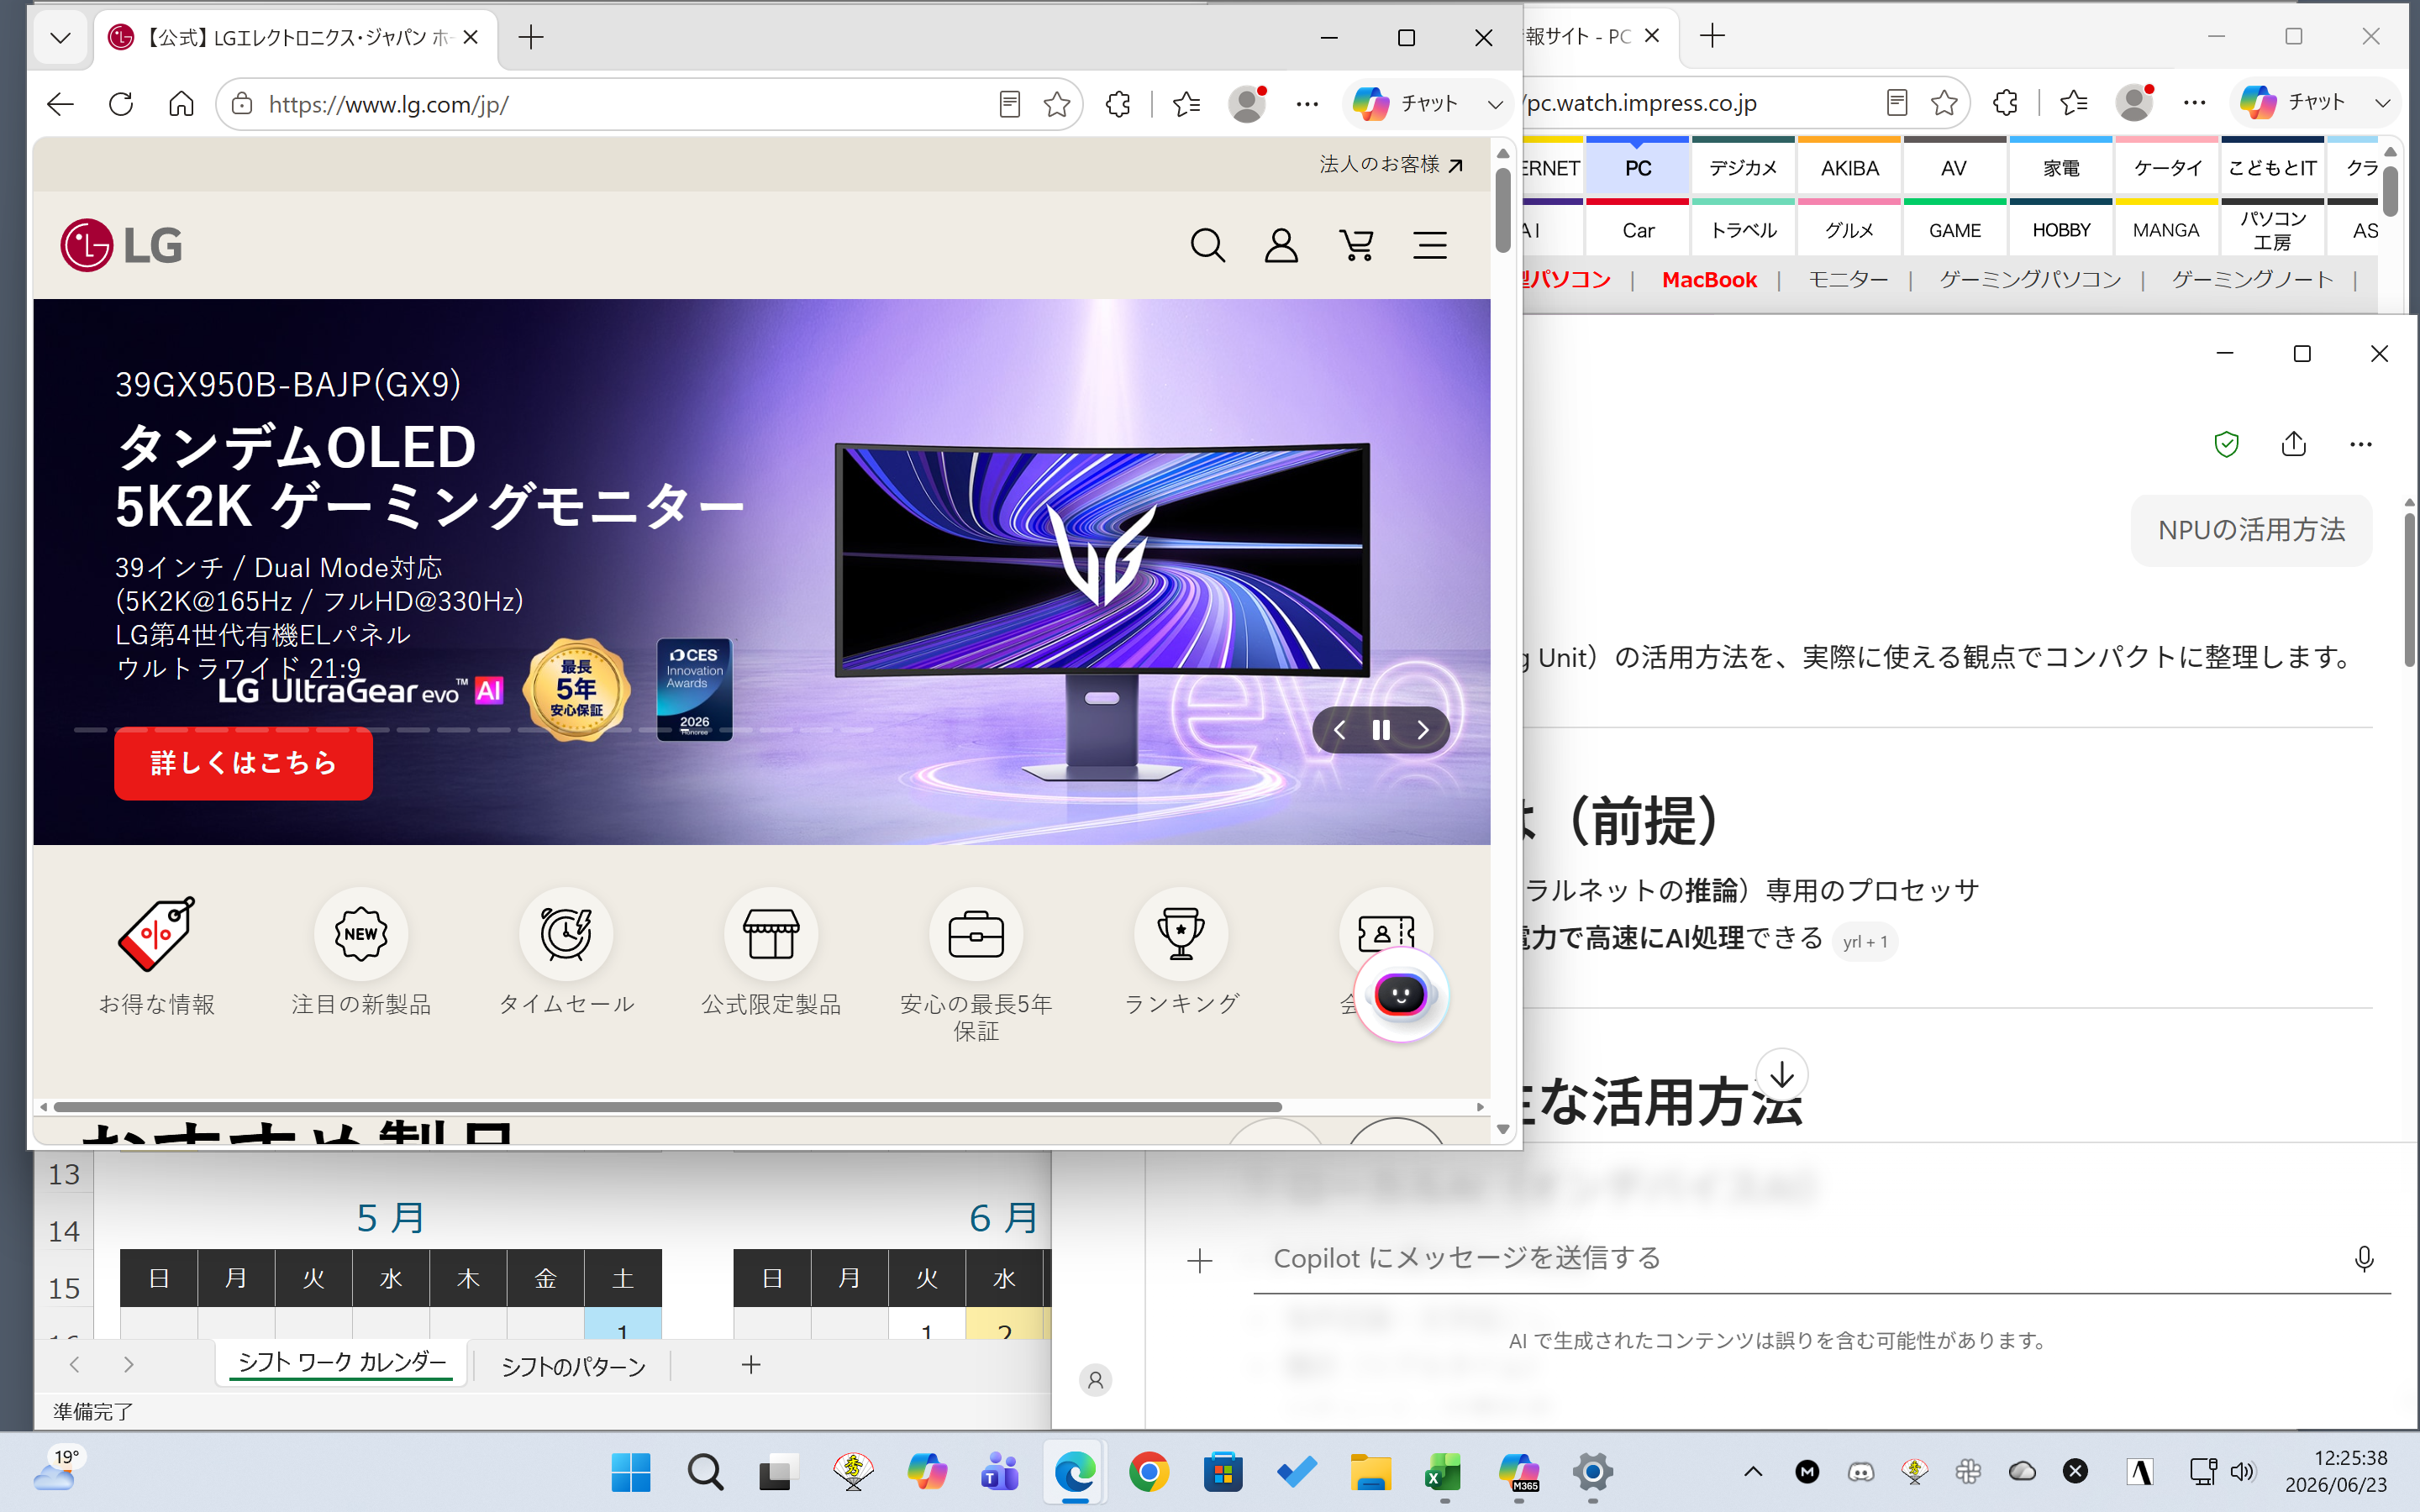Open a new tab in LG window
This screenshot has width=2420, height=1512.
click(531, 38)
